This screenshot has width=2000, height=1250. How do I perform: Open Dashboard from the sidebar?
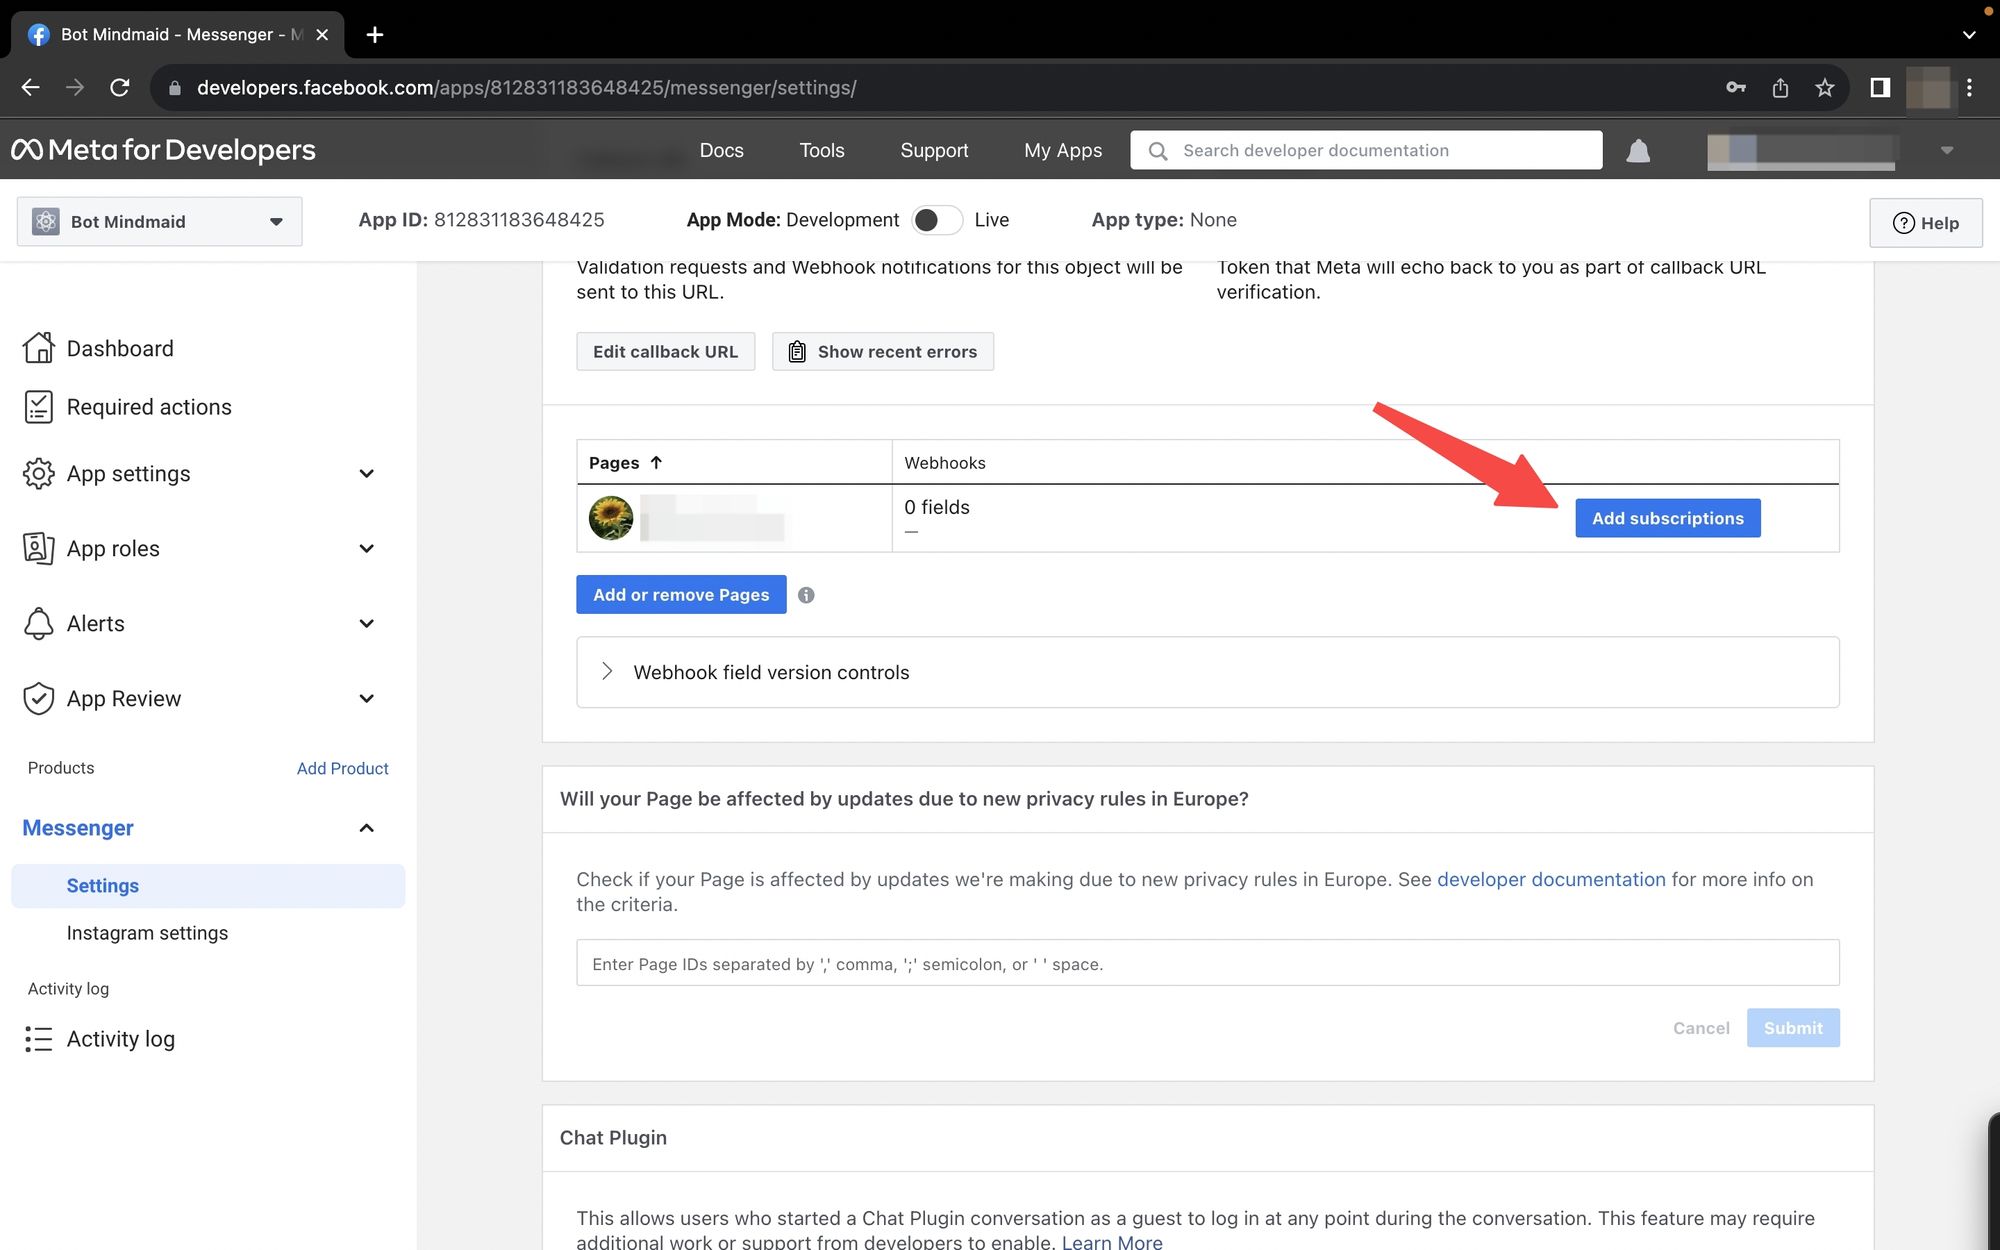pos(120,348)
